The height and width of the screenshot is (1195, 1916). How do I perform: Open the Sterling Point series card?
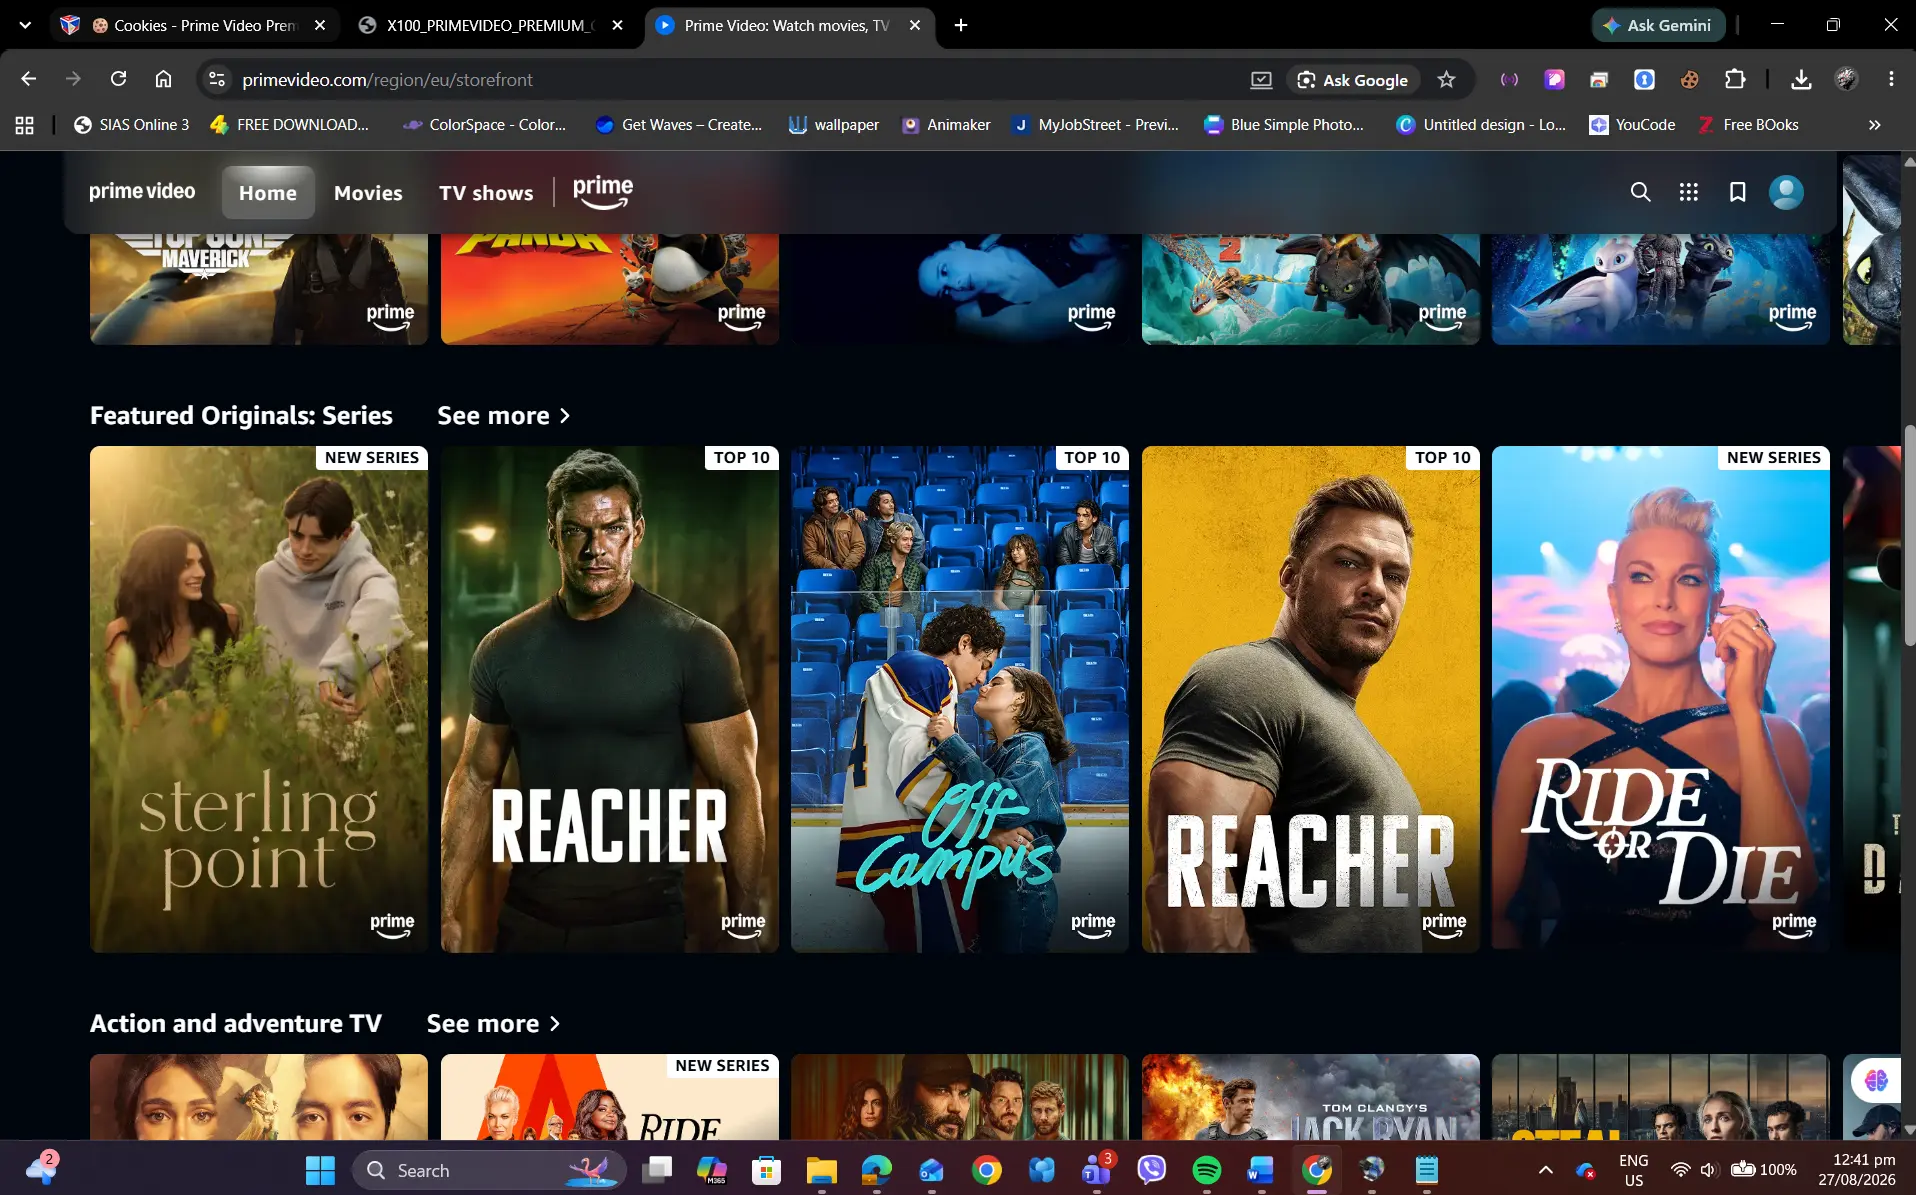[259, 699]
